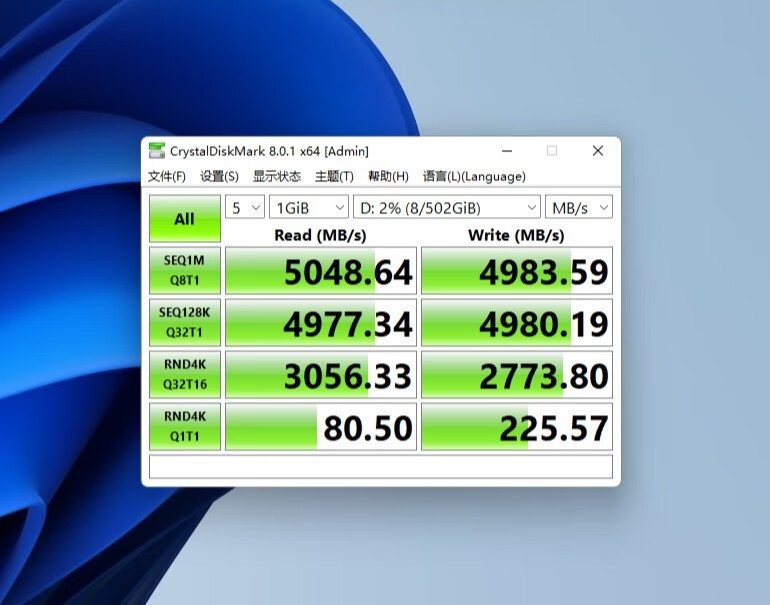Viewport: 770px width, 605px height.
Task: Start the SEQ1M Q8T1 test
Action: tap(185, 271)
